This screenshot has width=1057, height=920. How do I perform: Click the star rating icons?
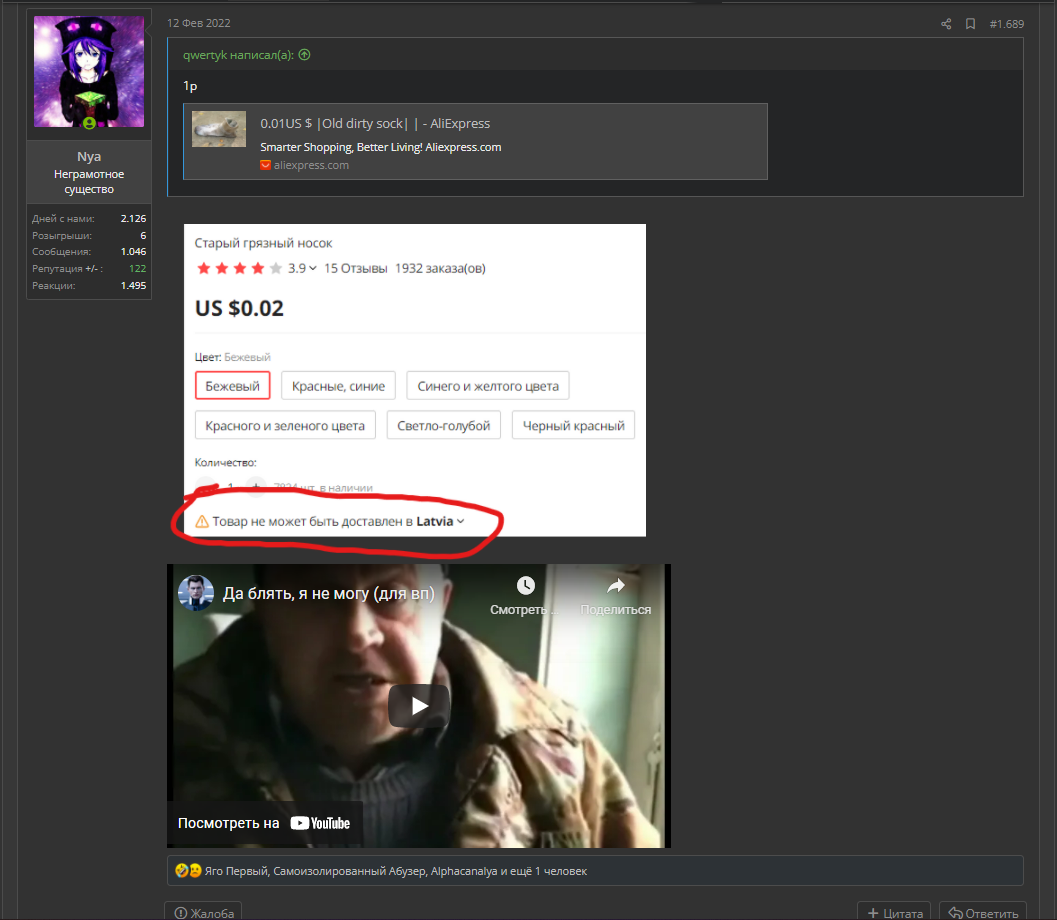click(x=239, y=268)
